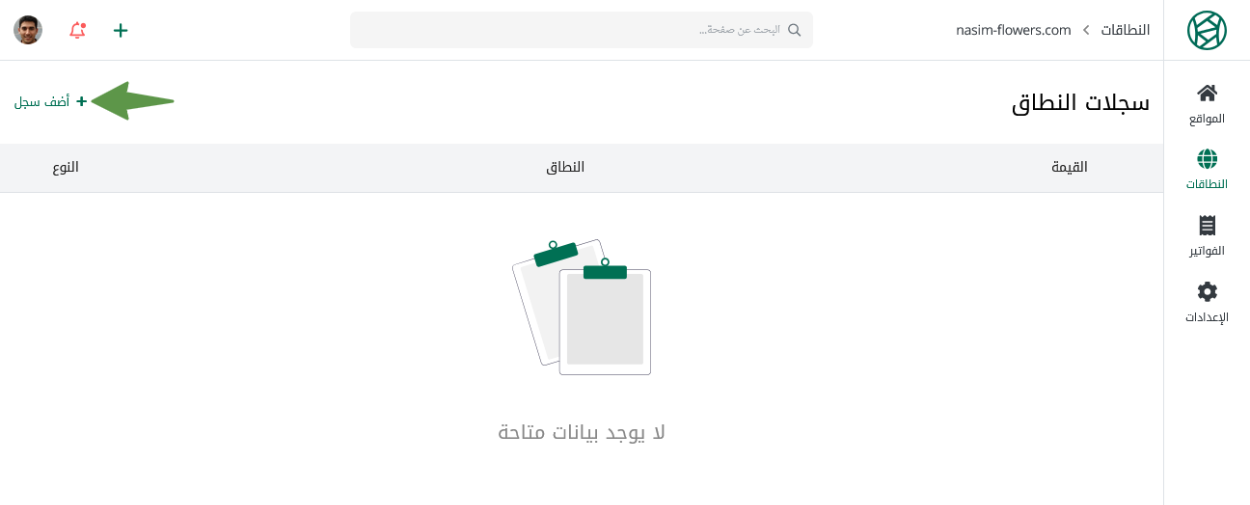Click the النطاق column header
The image size is (1250, 505).
click(x=565, y=167)
